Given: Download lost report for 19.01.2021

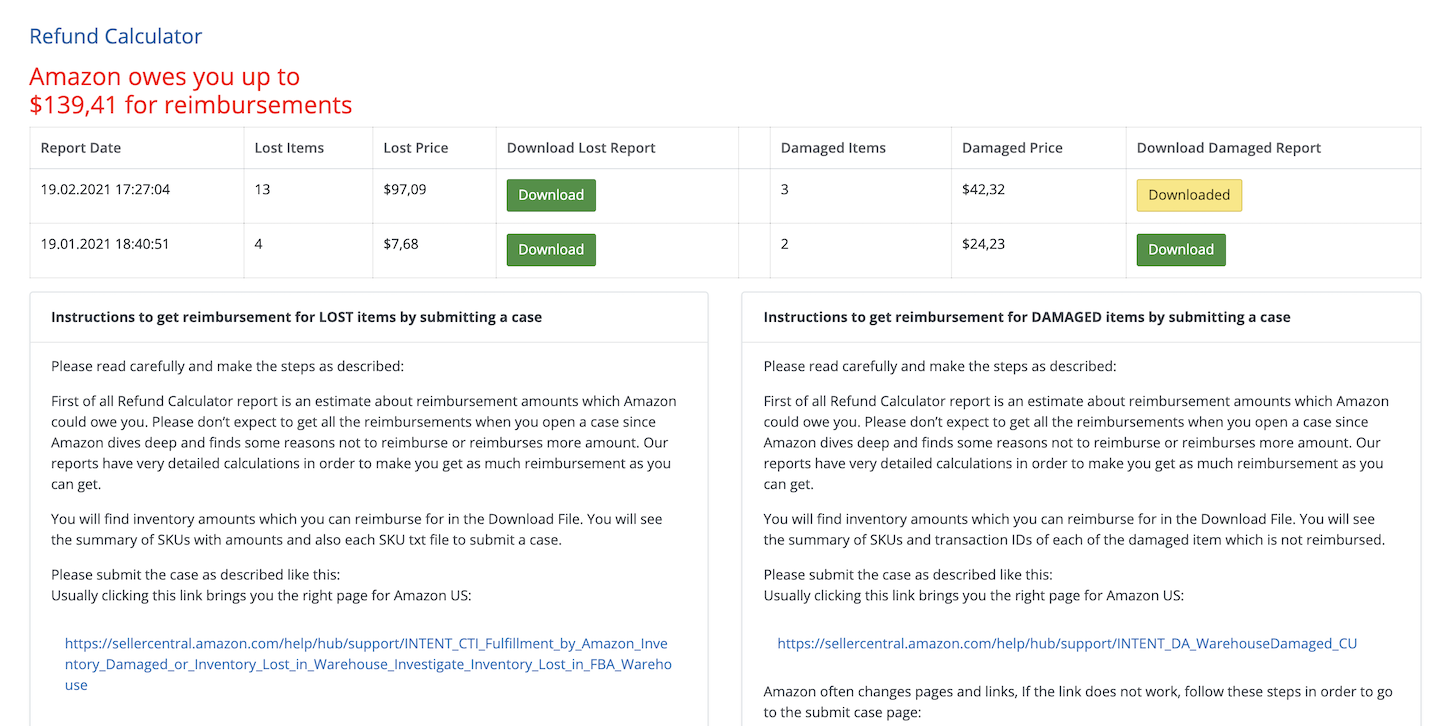Looking at the screenshot, I should [551, 250].
